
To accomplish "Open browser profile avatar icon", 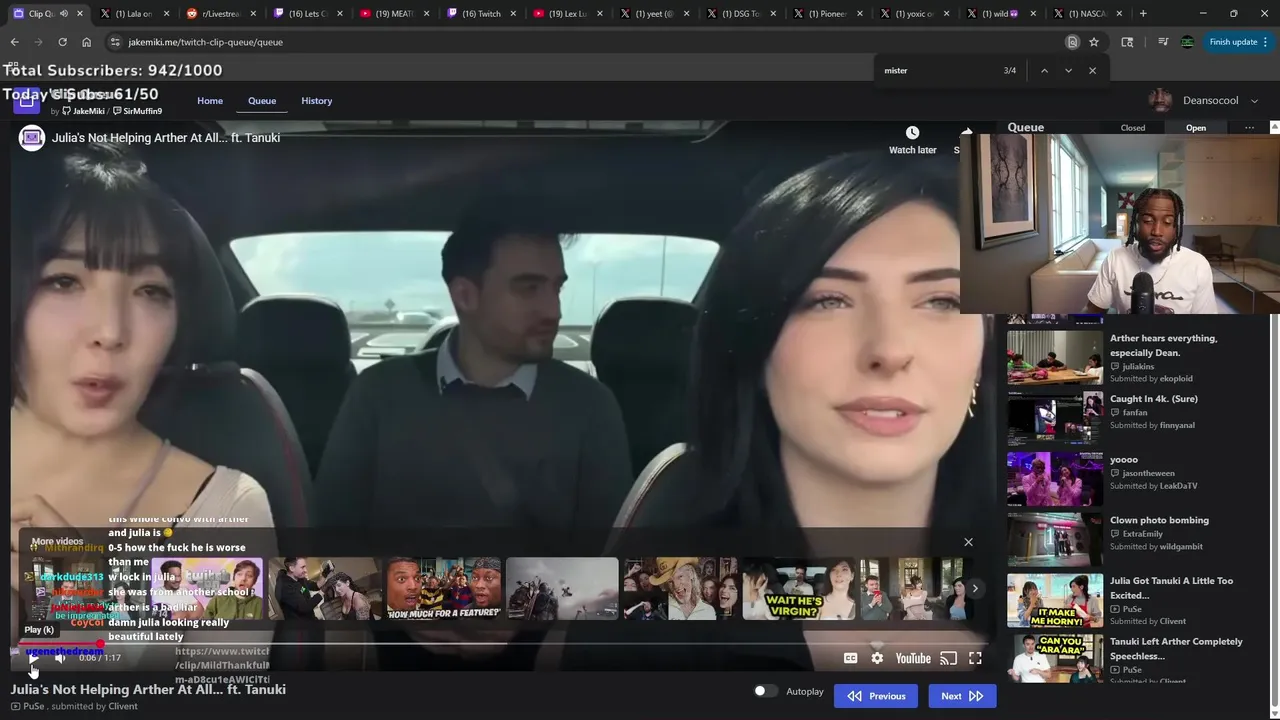I will [x=1187, y=42].
